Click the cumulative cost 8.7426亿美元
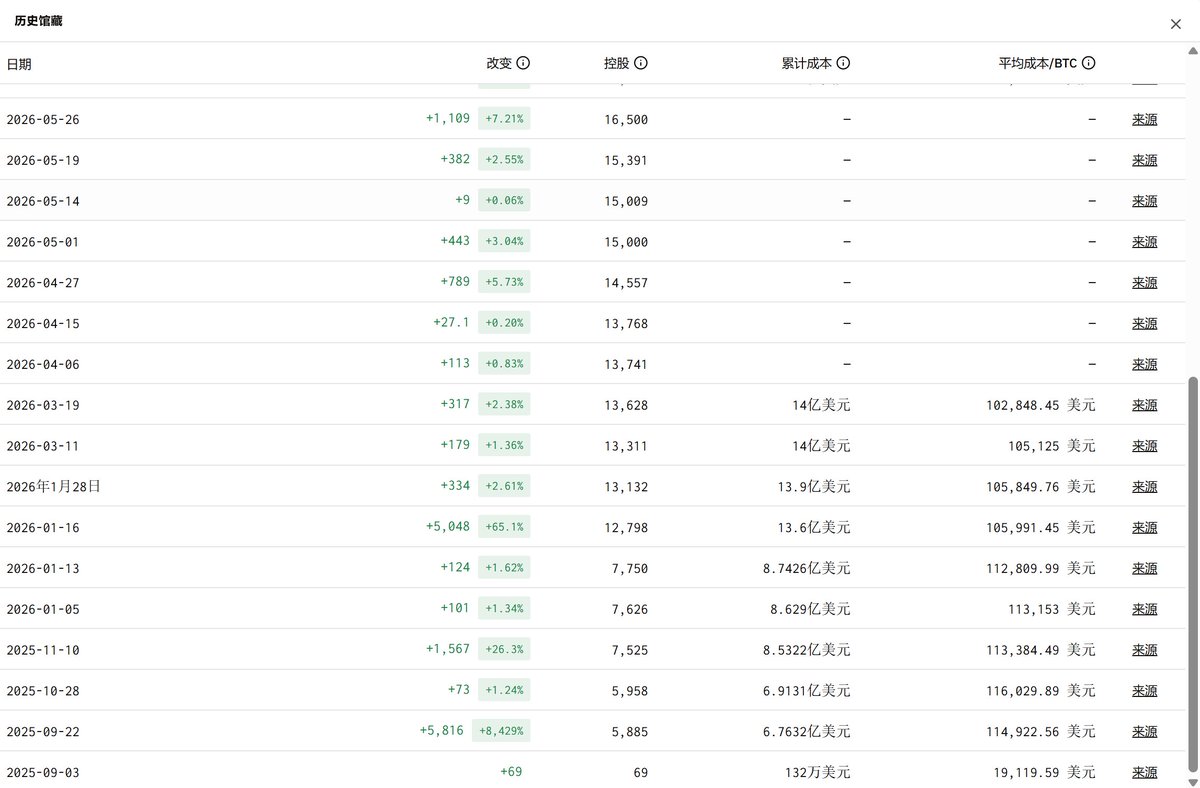 coord(807,569)
